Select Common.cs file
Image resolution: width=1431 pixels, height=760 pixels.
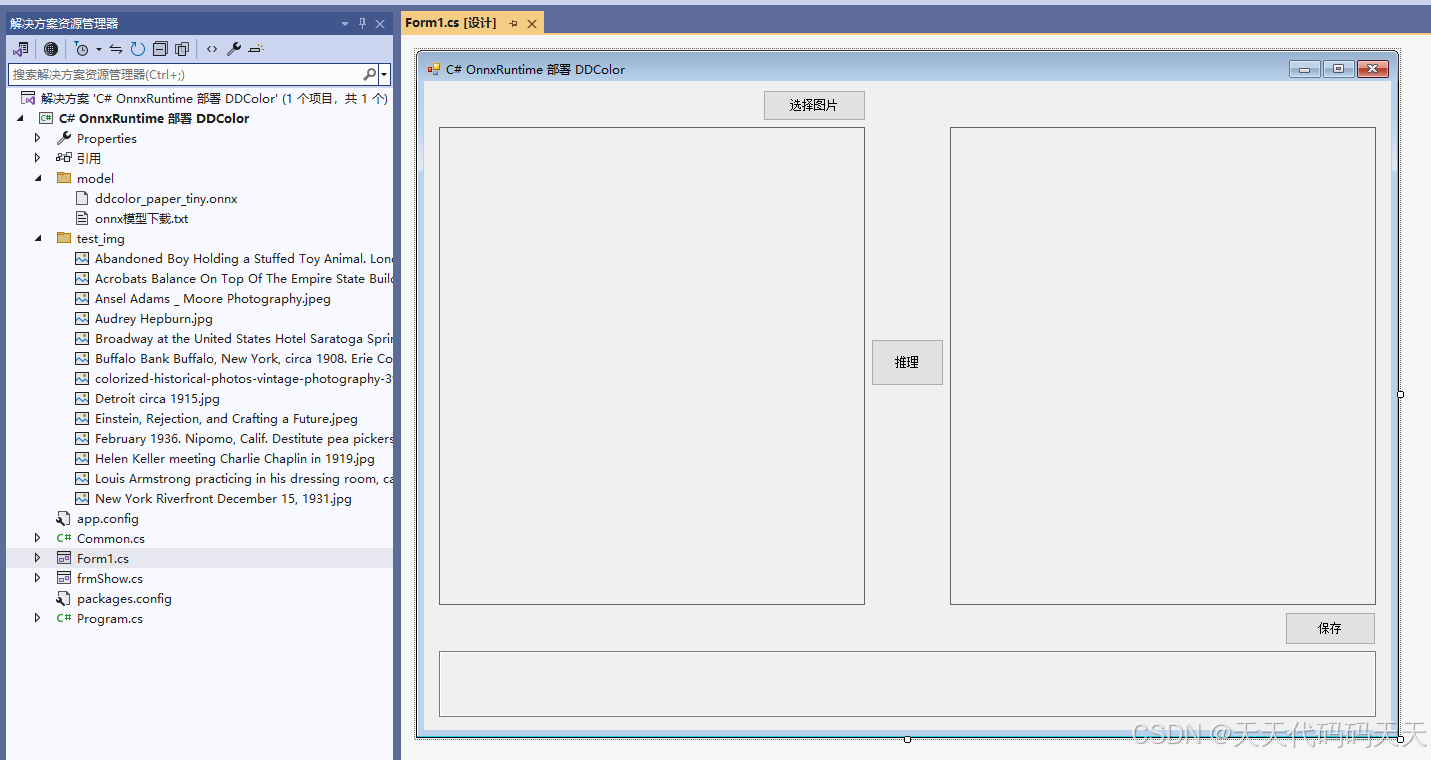click(x=111, y=538)
